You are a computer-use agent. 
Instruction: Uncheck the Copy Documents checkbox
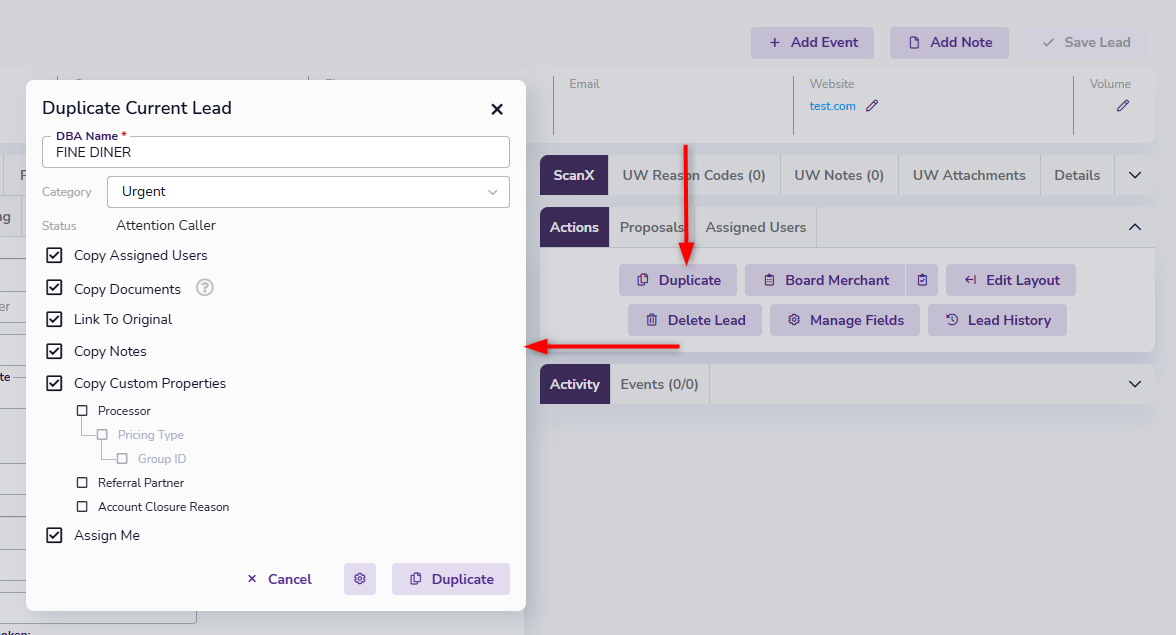coord(54,288)
